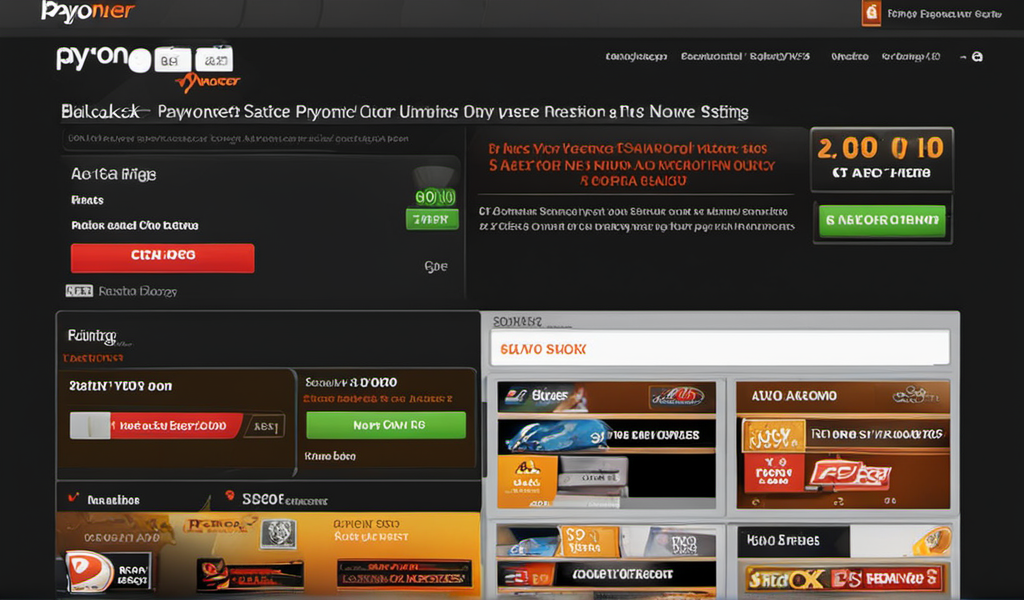
Task: Click the green button in lower-left brown panel
Action: tap(385, 425)
